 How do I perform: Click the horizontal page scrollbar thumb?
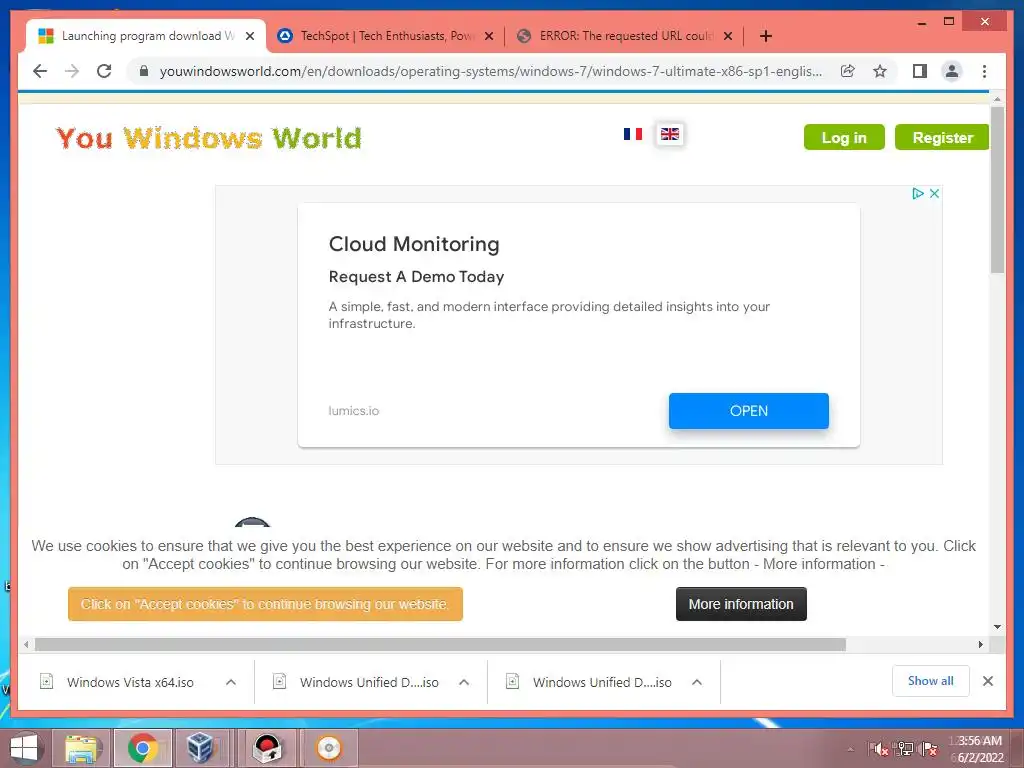click(x=440, y=645)
